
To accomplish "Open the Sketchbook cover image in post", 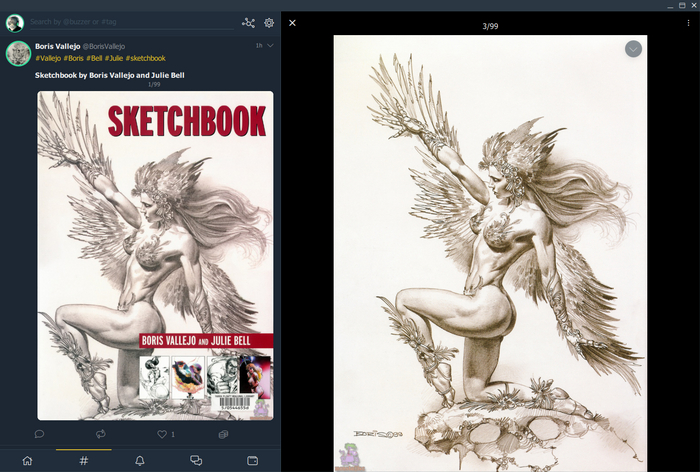I will (x=155, y=255).
